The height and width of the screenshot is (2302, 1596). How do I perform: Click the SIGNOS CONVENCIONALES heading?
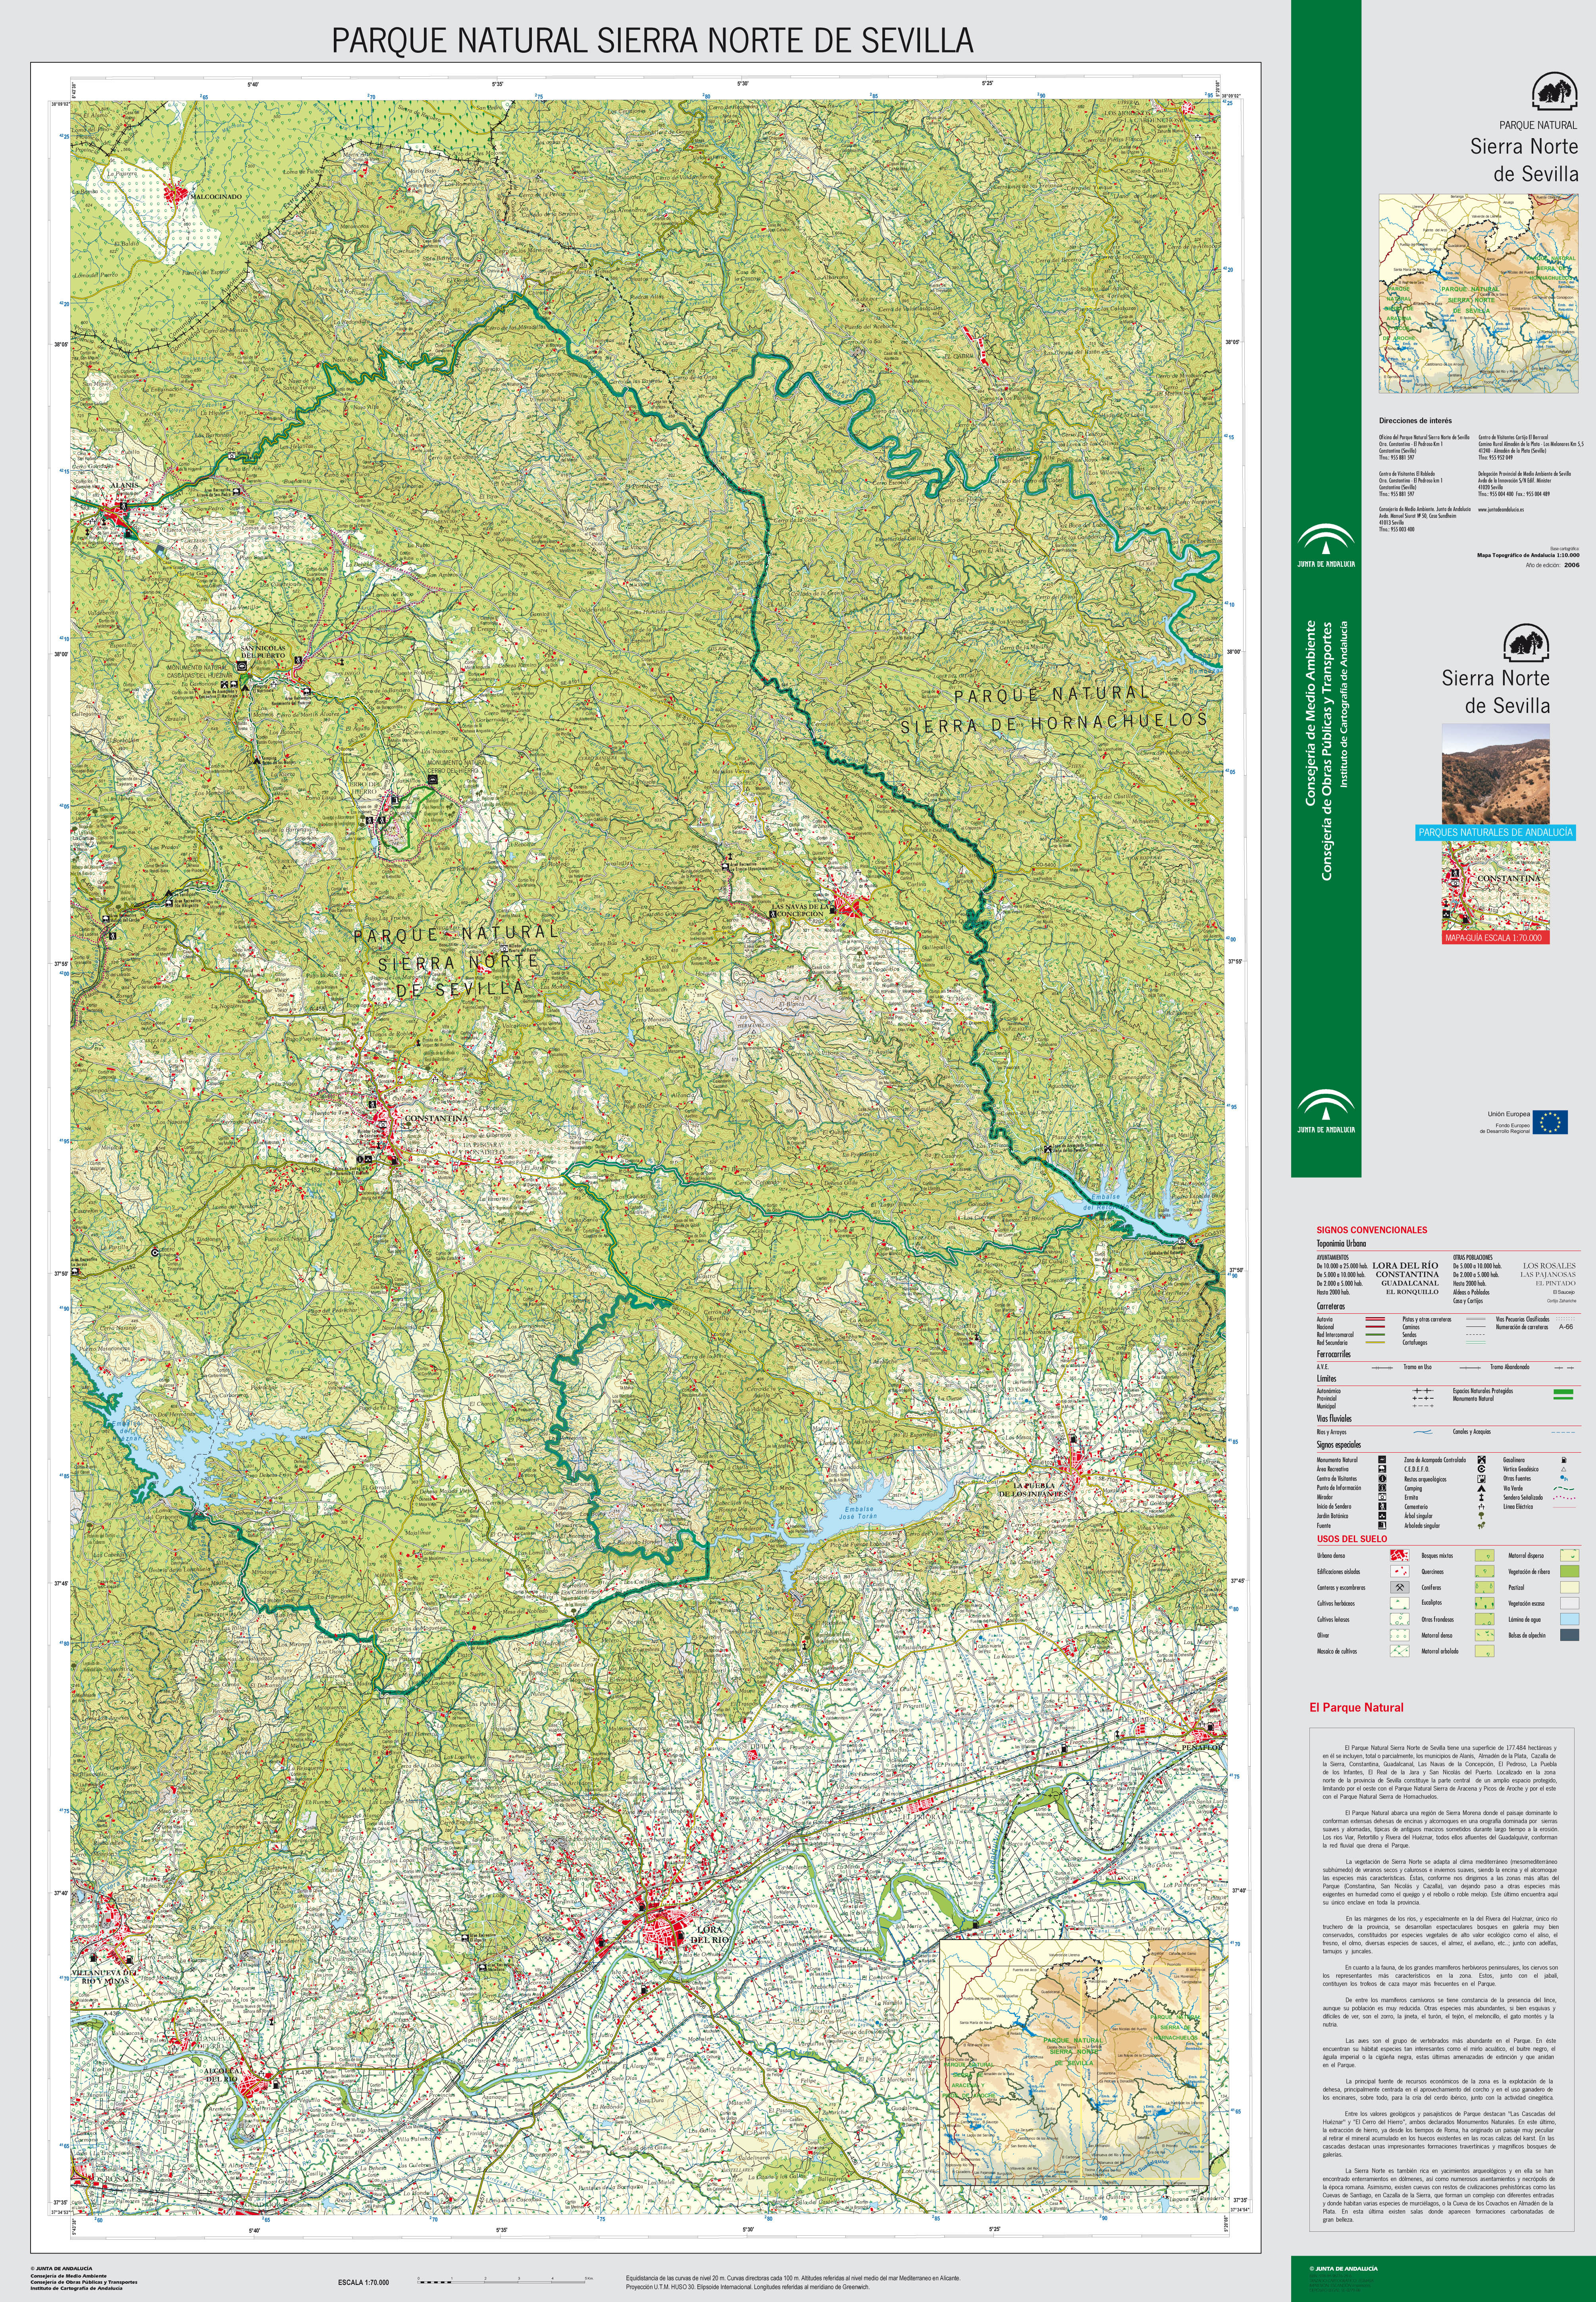coord(1372,1230)
